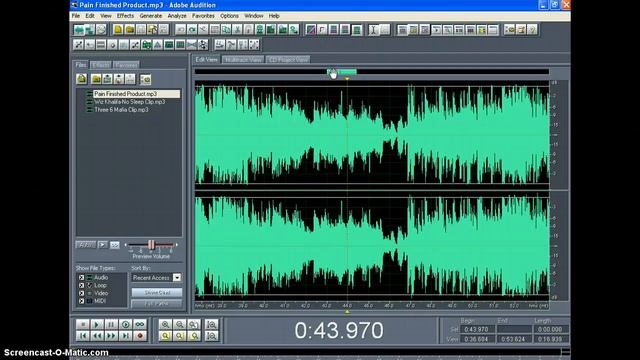640x360 pixels.
Task: Click the circled Play to End button
Action: [125, 324]
